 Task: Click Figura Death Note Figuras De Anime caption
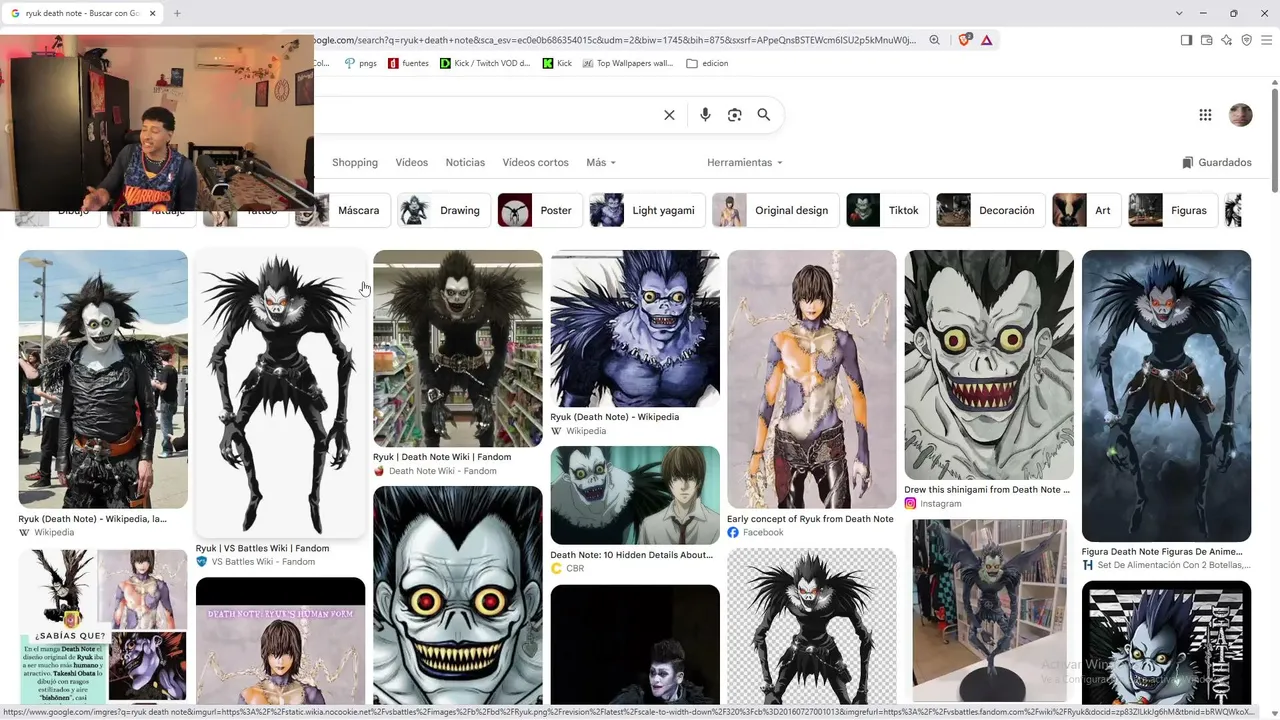click(1162, 551)
